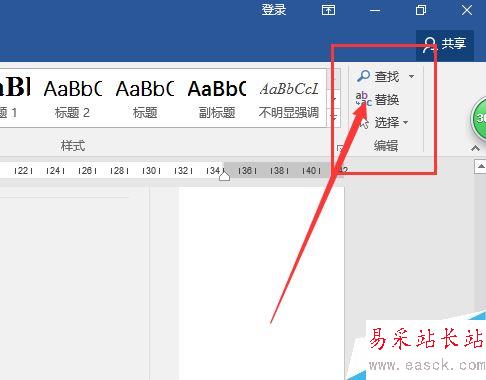Click the Find magnifier icon
The width and height of the screenshot is (486, 380).
tap(363, 76)
